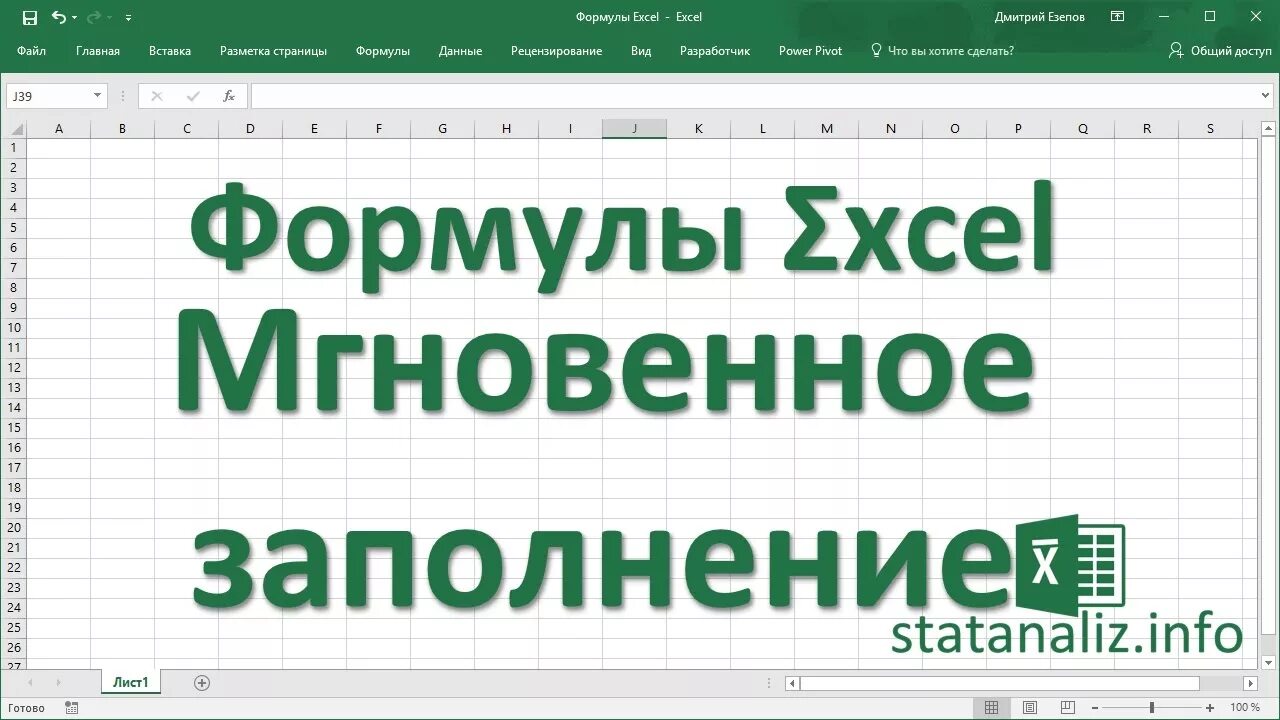Switch to Normal view
1280x720 pixels.
(x=991, y=708)
